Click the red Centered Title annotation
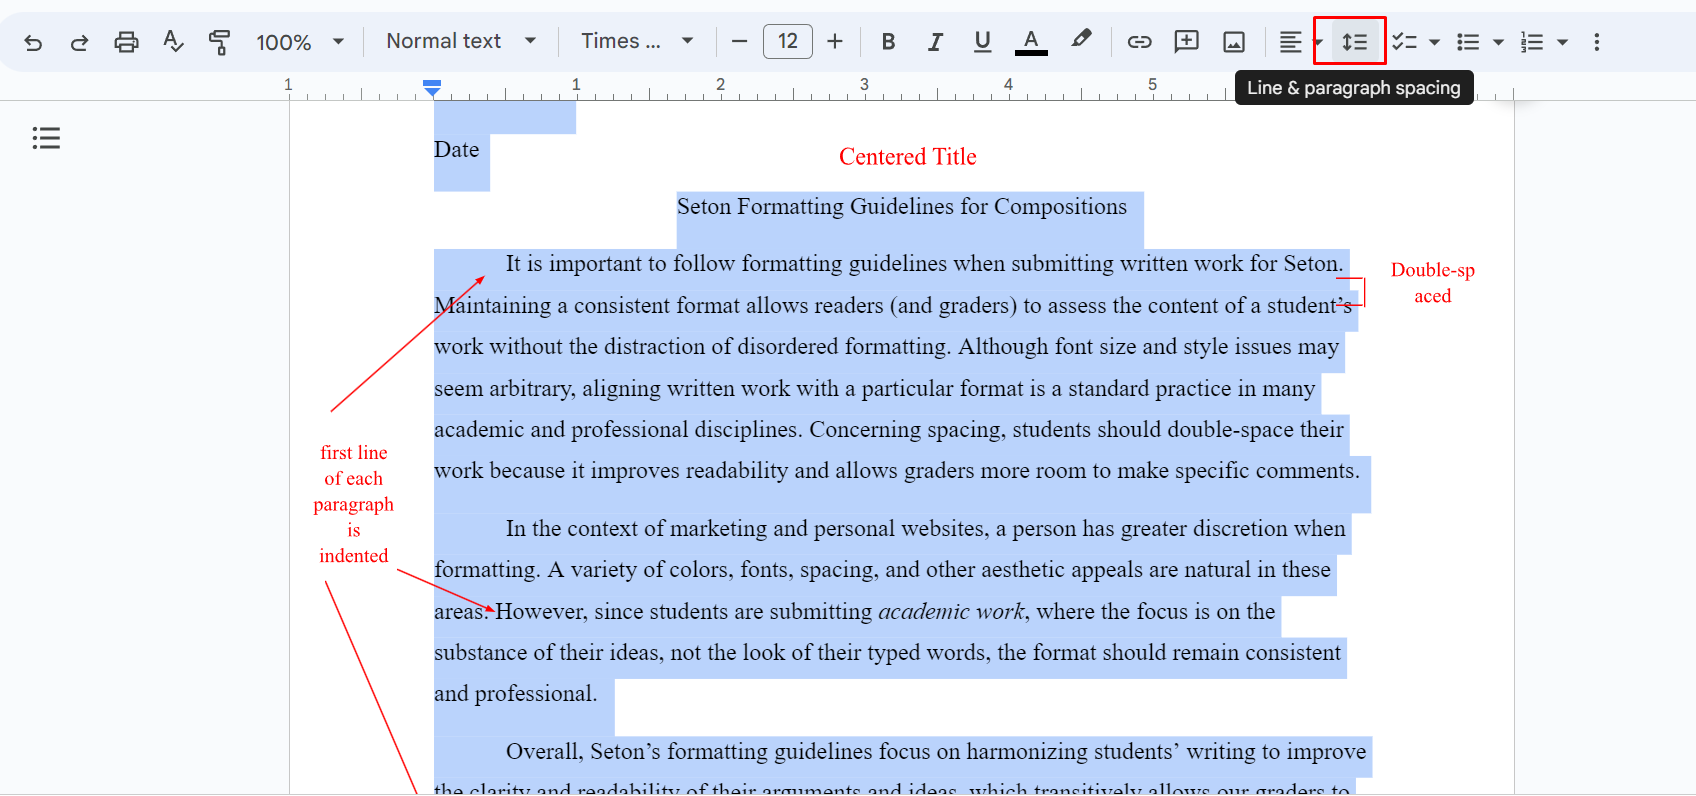1696x796 pixels. click(x=908, y=157)
